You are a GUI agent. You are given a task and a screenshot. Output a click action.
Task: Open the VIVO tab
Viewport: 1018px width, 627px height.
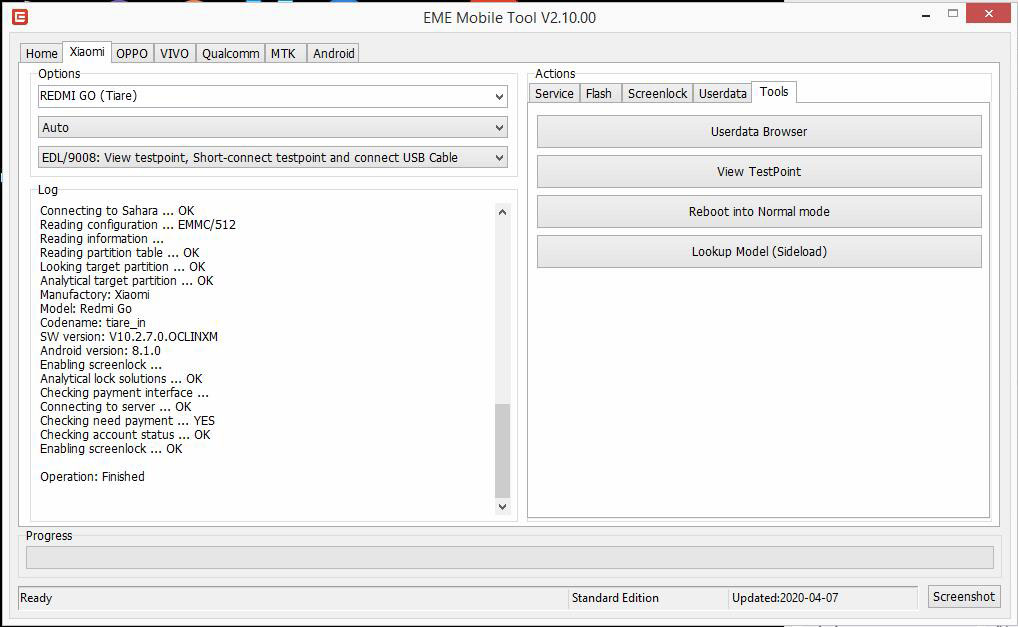[175, 53]
